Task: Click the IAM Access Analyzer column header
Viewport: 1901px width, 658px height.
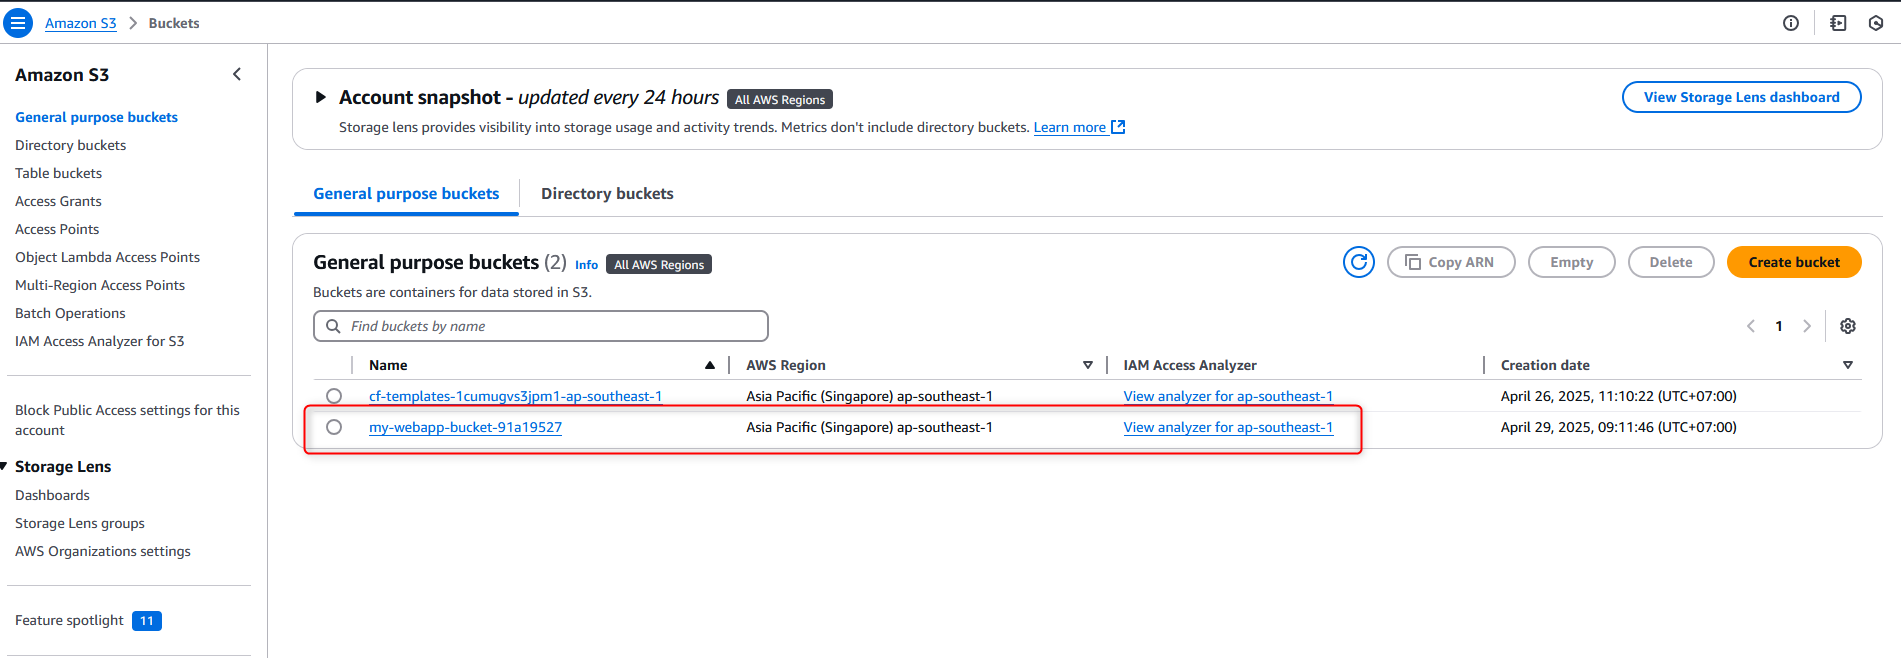Action: (1190, 365)
